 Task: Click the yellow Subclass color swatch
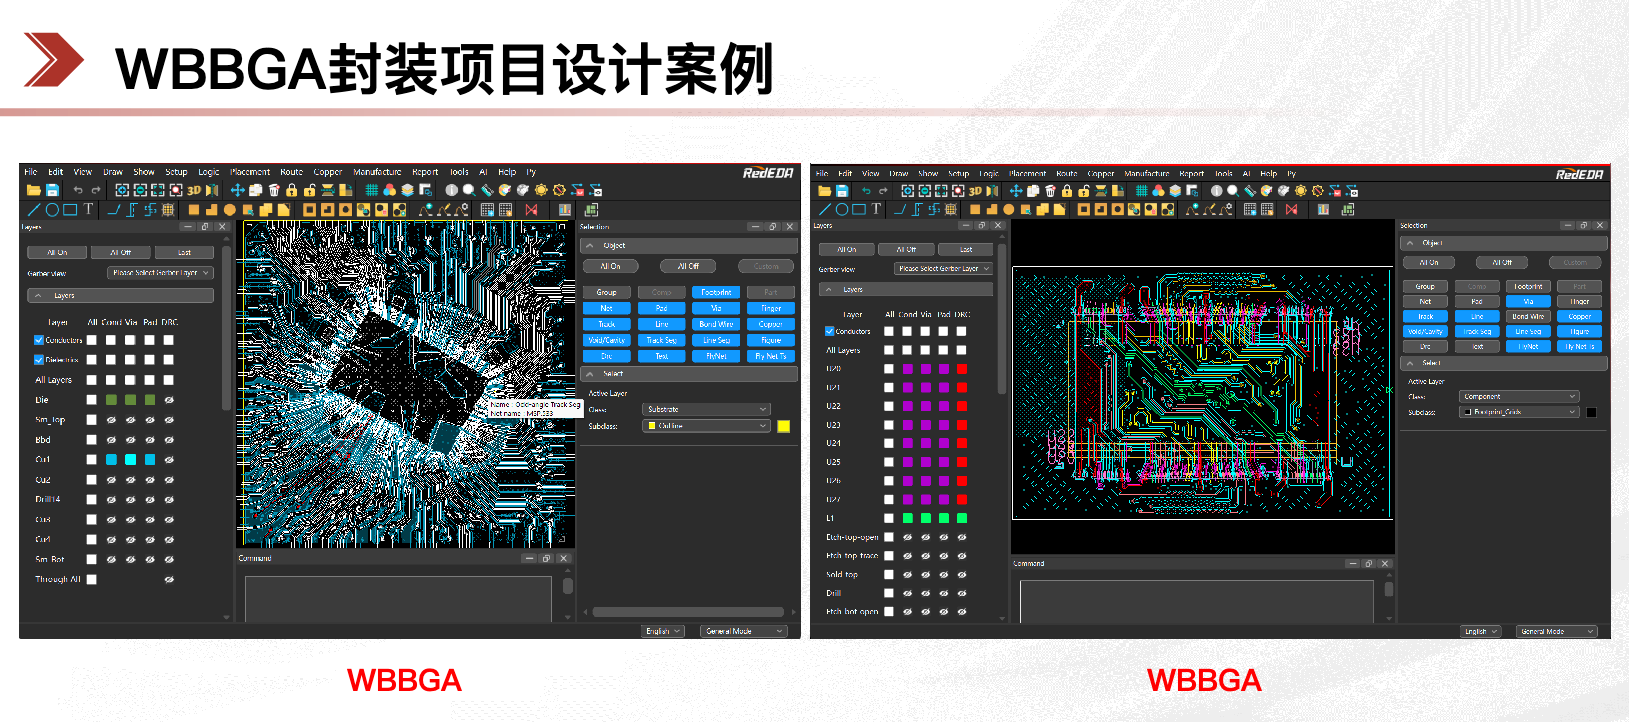point(784,426)
